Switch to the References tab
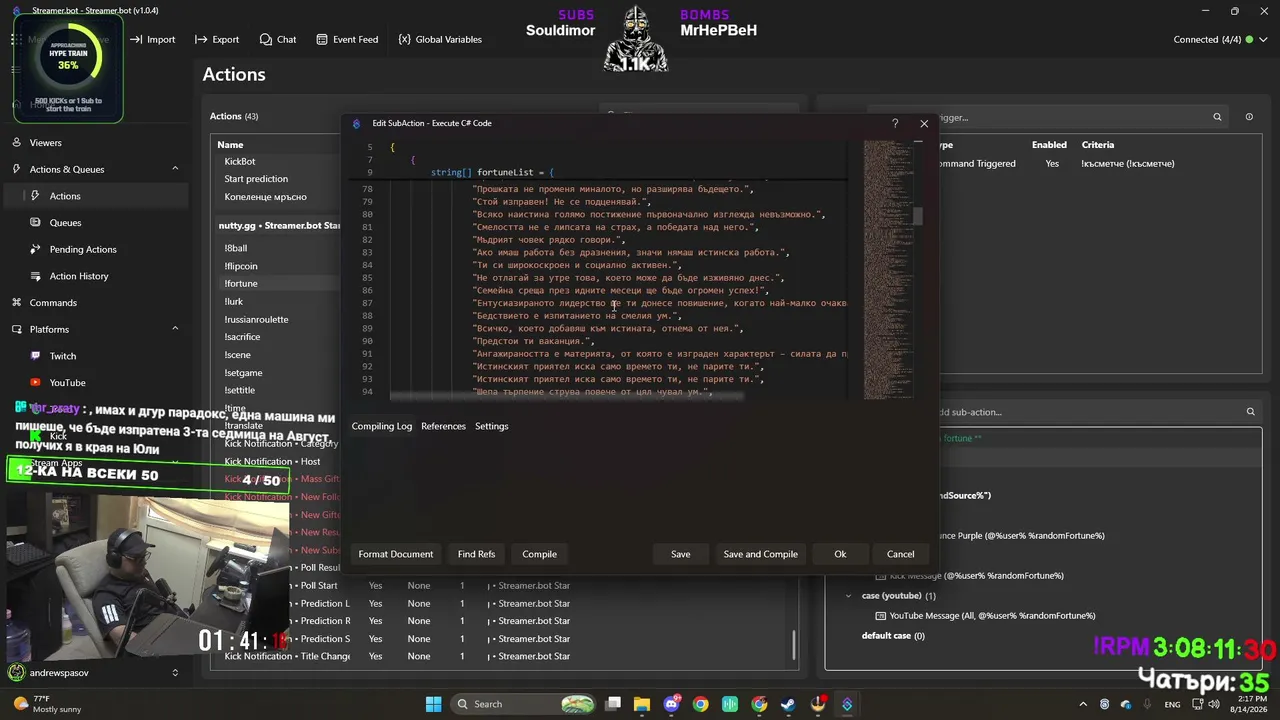 [x=443, y=426]
